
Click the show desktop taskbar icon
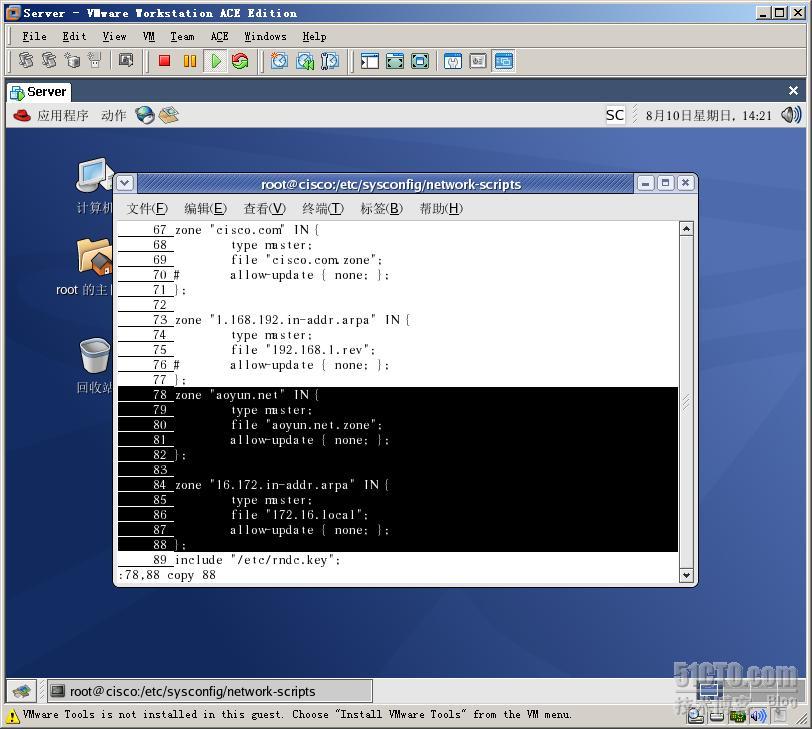tap(22, 691)
